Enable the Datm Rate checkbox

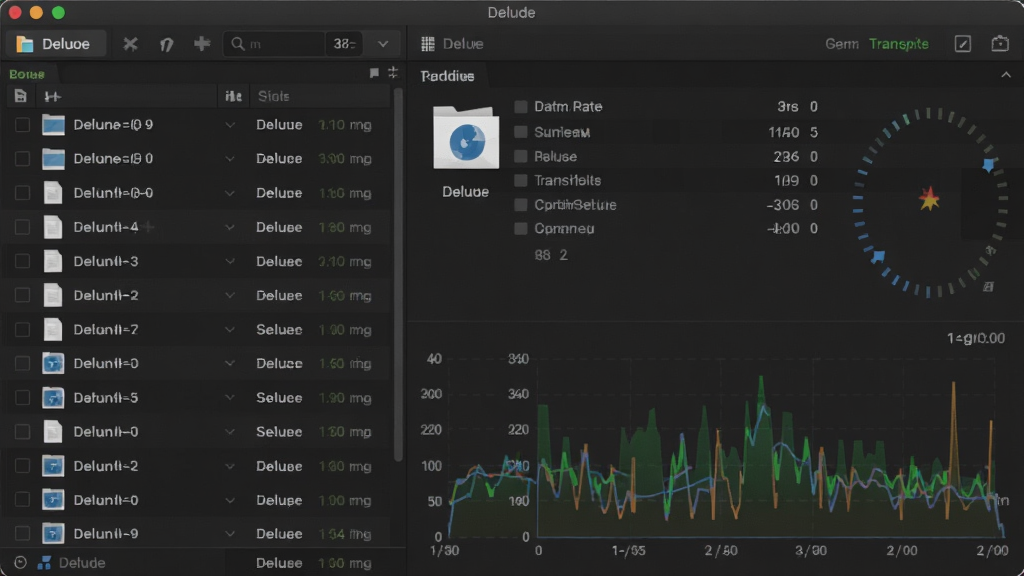520,106
